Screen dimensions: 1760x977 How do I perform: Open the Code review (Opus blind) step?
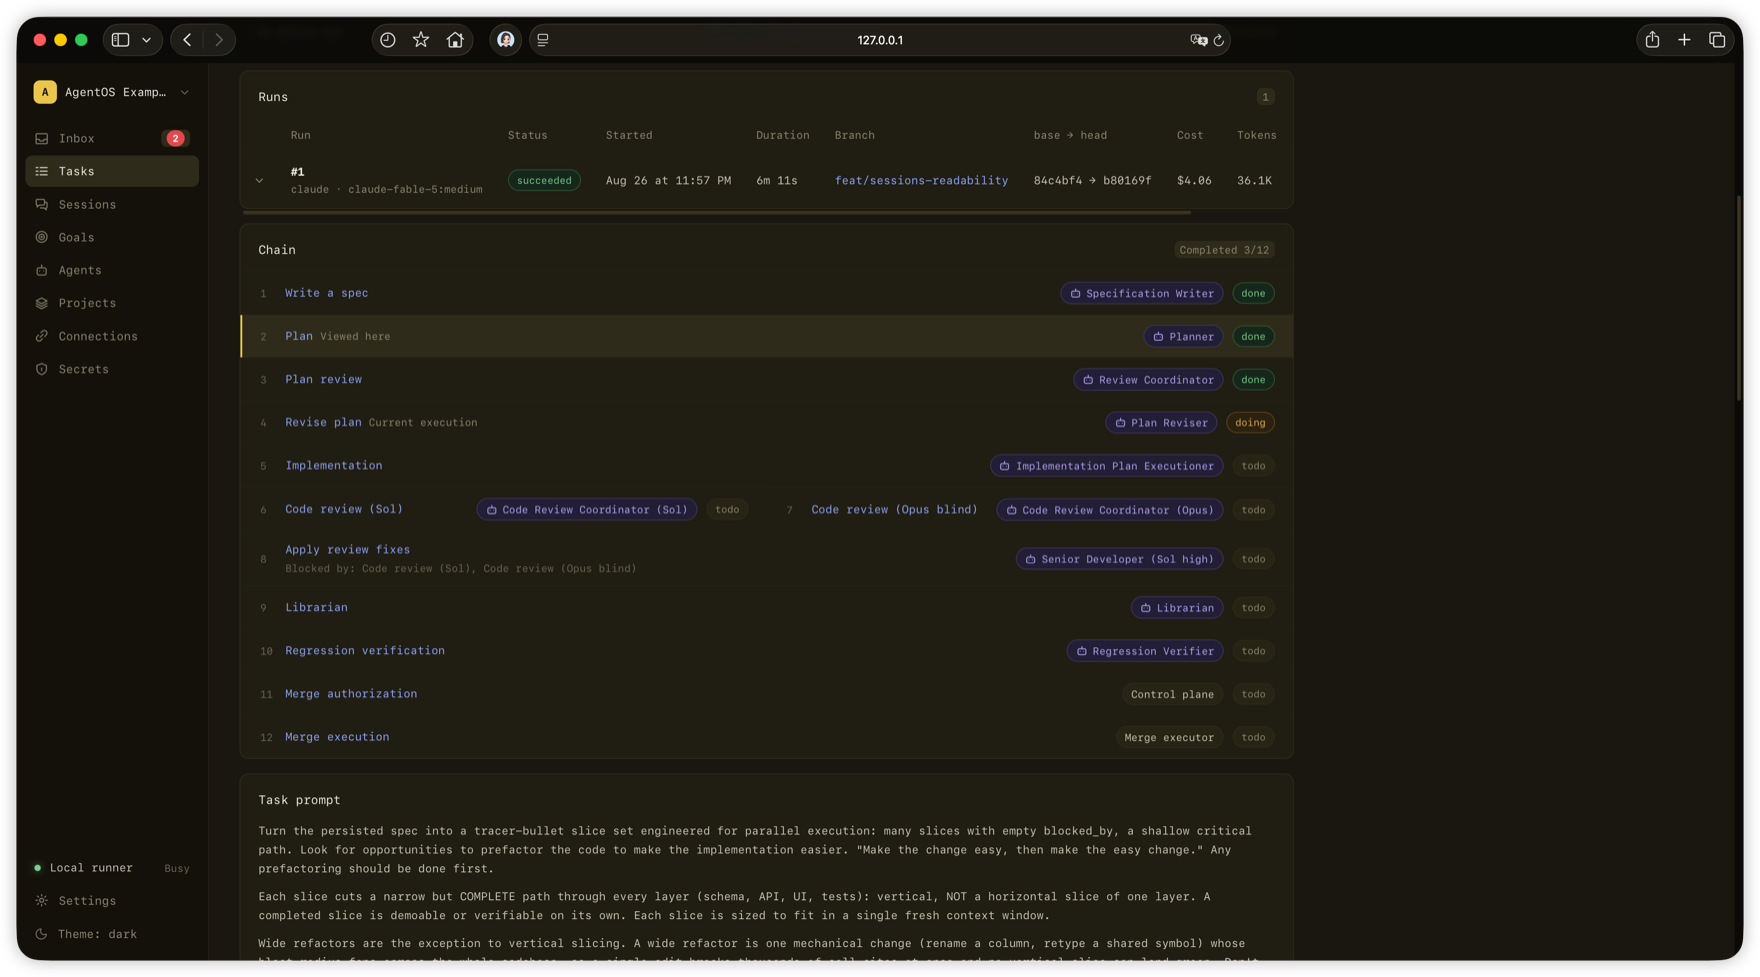[x=894, y=510]
